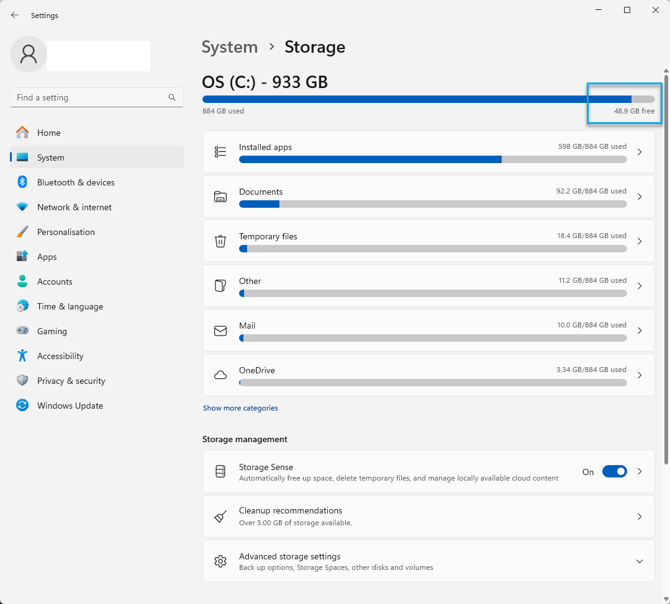Select Time & language label in sidebar
Viewport: 670px width, 604px height.
(x=70, y=306)
